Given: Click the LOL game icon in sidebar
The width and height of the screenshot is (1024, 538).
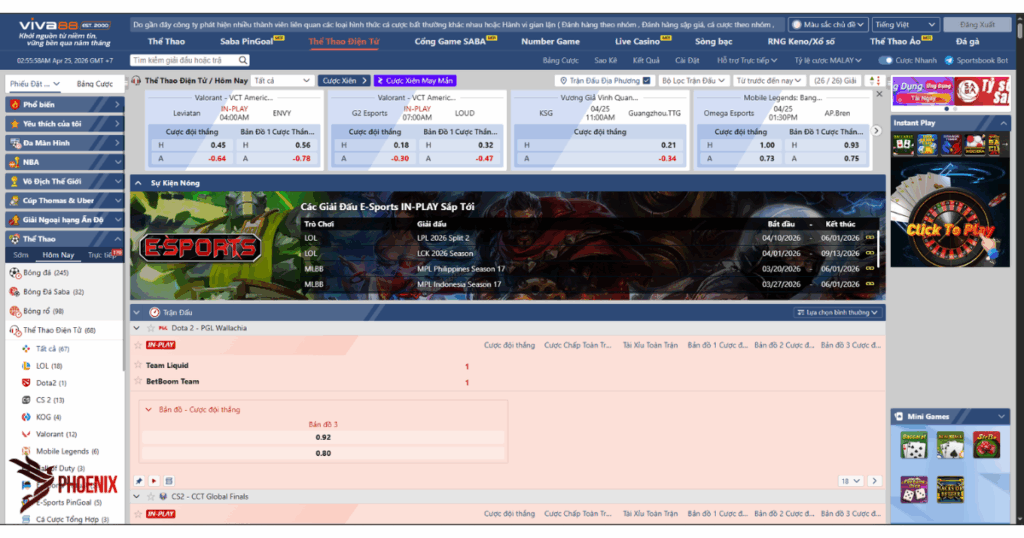Looking at the screenshot, I should pos(26,366).
